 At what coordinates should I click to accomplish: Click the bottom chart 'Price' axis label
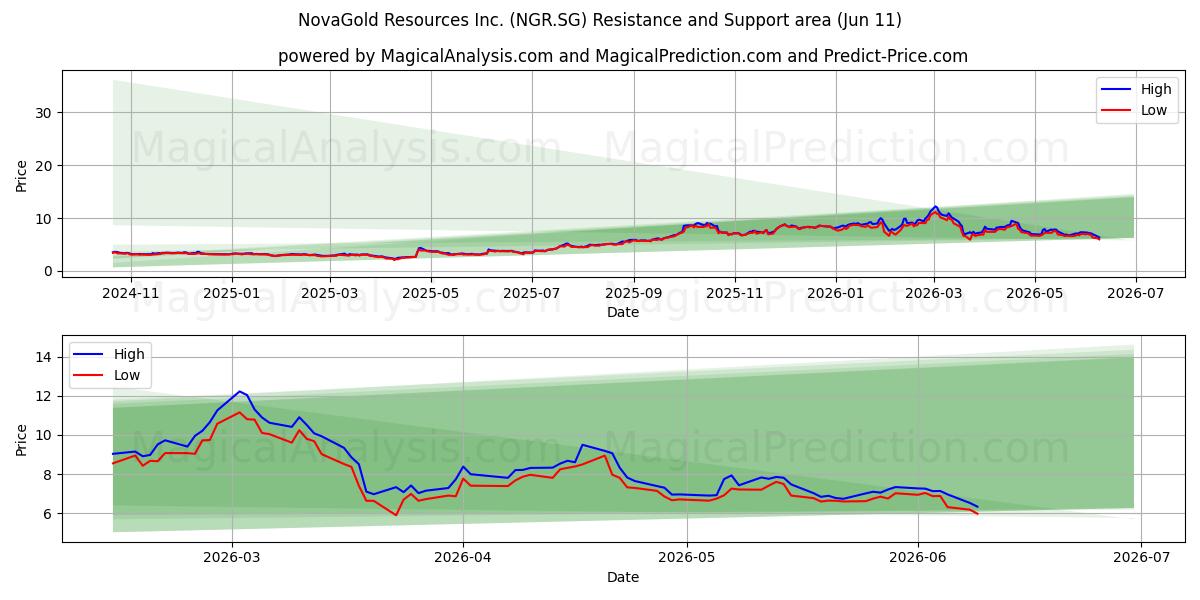22,439
